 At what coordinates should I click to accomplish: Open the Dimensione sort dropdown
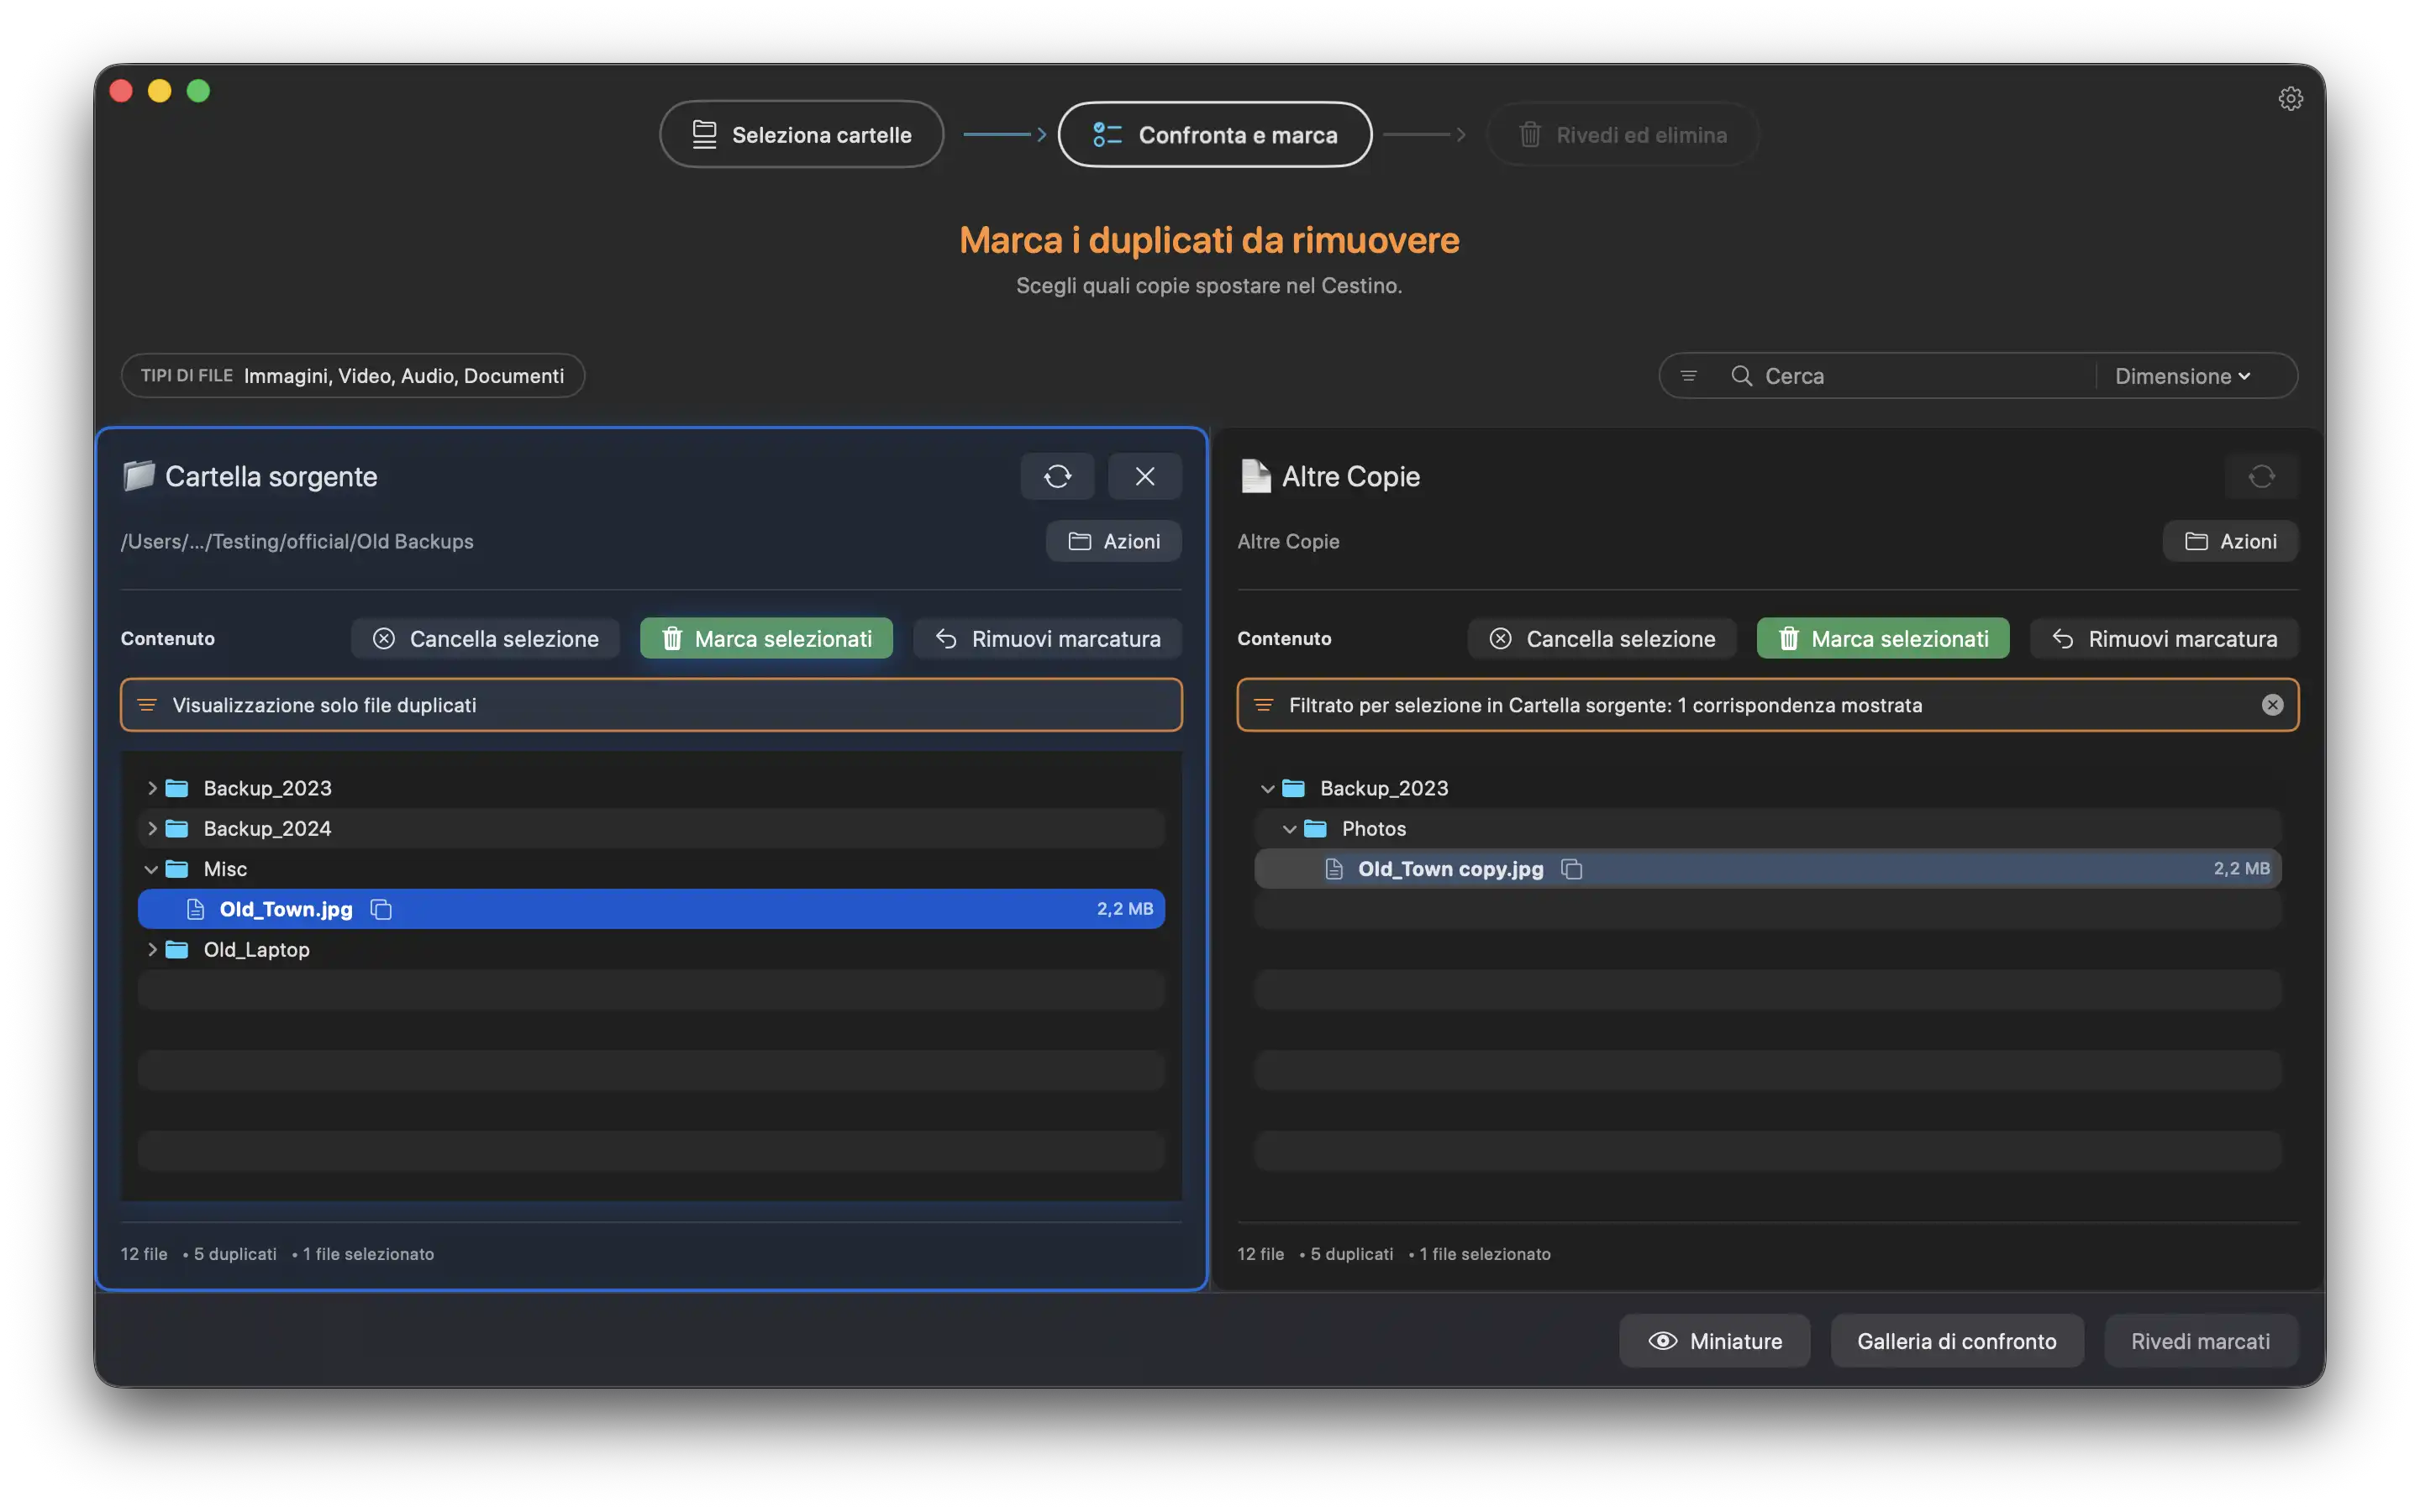[2182, 376]
